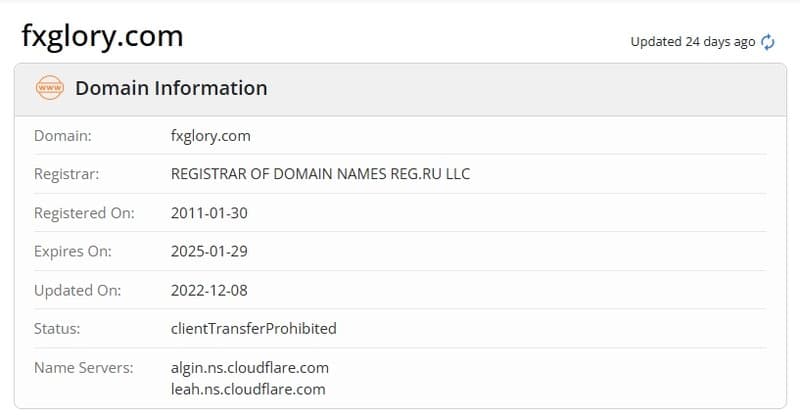Click the Domain Information panel header
The image size is (800, 415).
pos(171,88)
